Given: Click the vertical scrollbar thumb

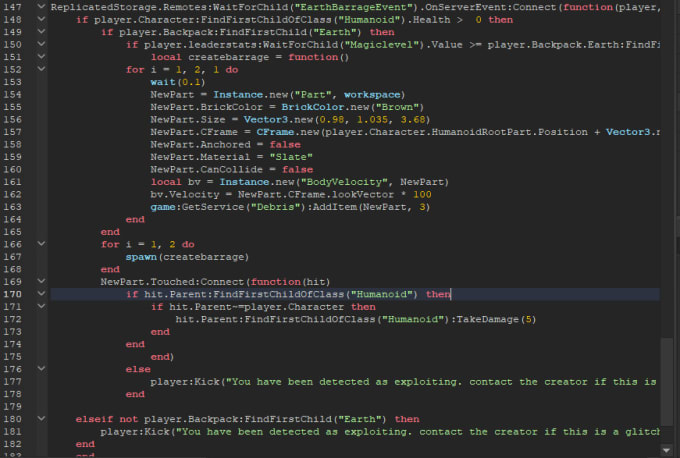Looking at the screenshot, I should click(x=667, y=382).
